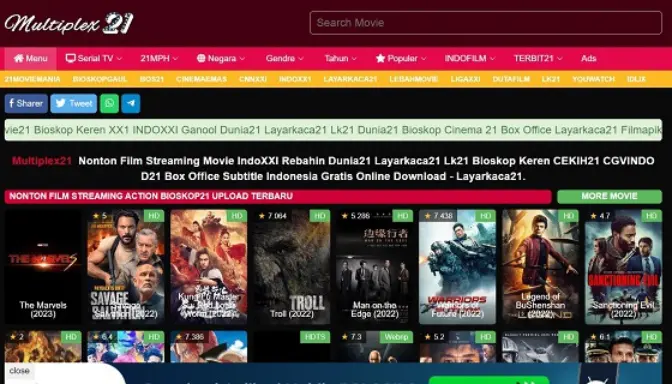This screenshot has height=384, width=672.
Task: Open The Marvels (2023) poster
Action: coord(43,267)
